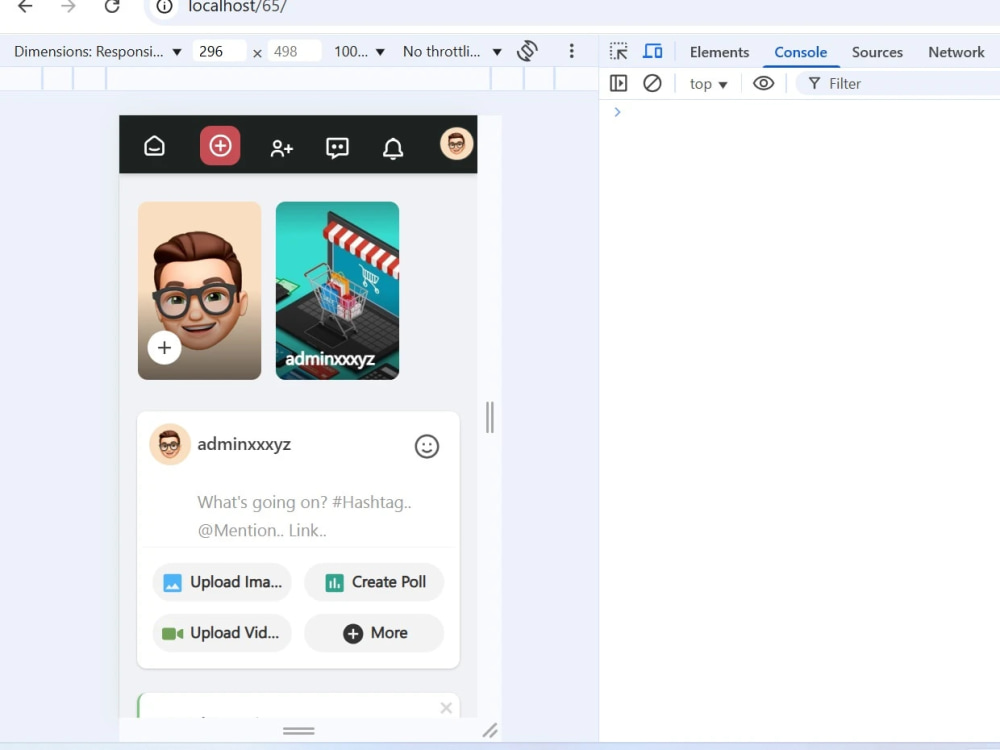Switch to the Network tab
Image resolution: width=1000 pixels, height=750 pixels.
point(956,52)
